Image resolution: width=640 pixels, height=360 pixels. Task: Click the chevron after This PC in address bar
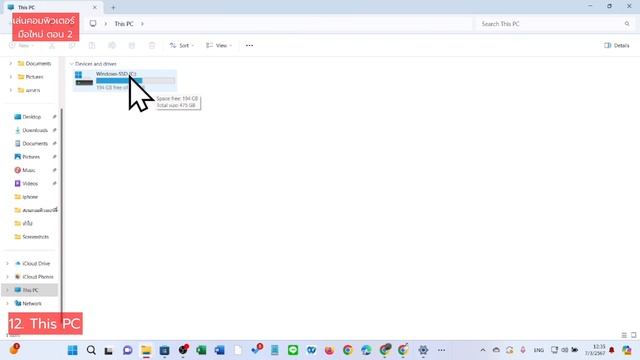click(142, 24)
